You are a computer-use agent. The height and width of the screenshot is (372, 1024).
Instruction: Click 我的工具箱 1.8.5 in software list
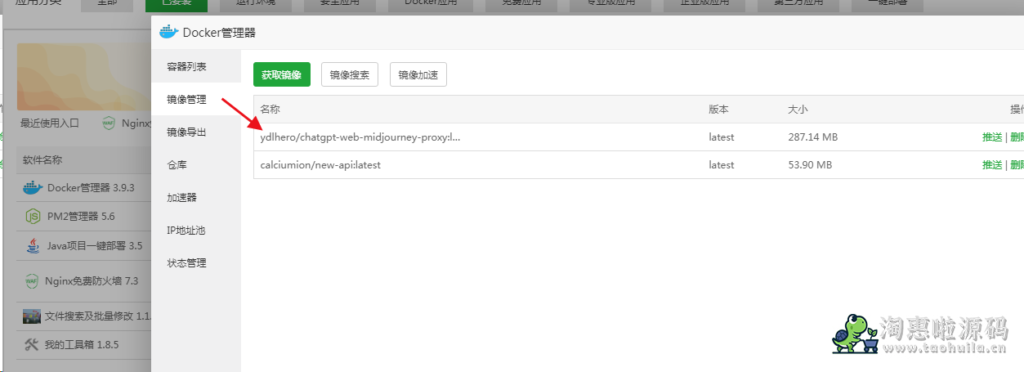coord(82,345)
